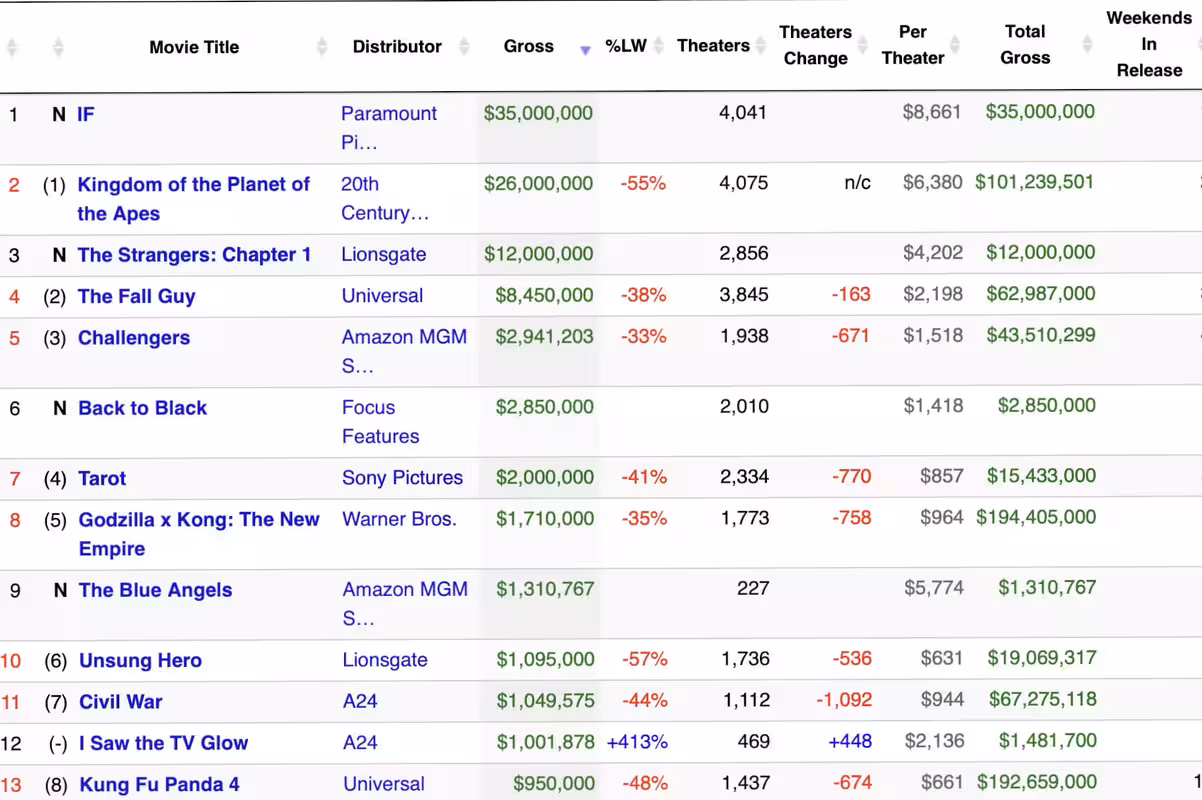
Task: Select the -163 theaters change value
Action: [851, 294]
